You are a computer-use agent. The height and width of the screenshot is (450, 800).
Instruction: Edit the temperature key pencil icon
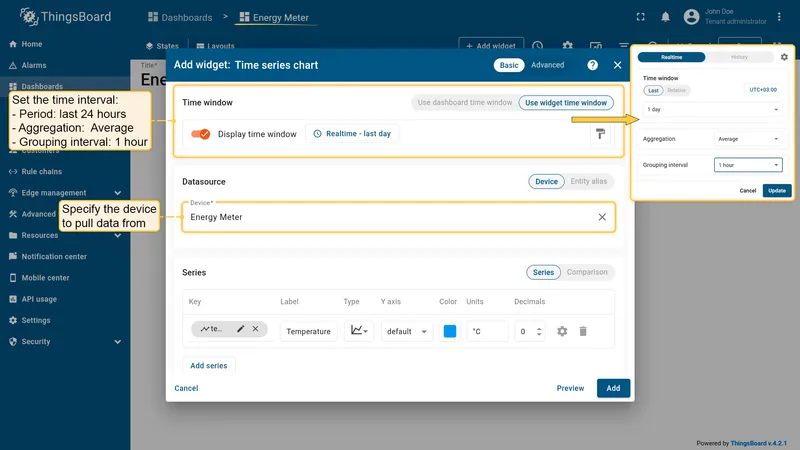pyautogui.click(x=240, y=329)
